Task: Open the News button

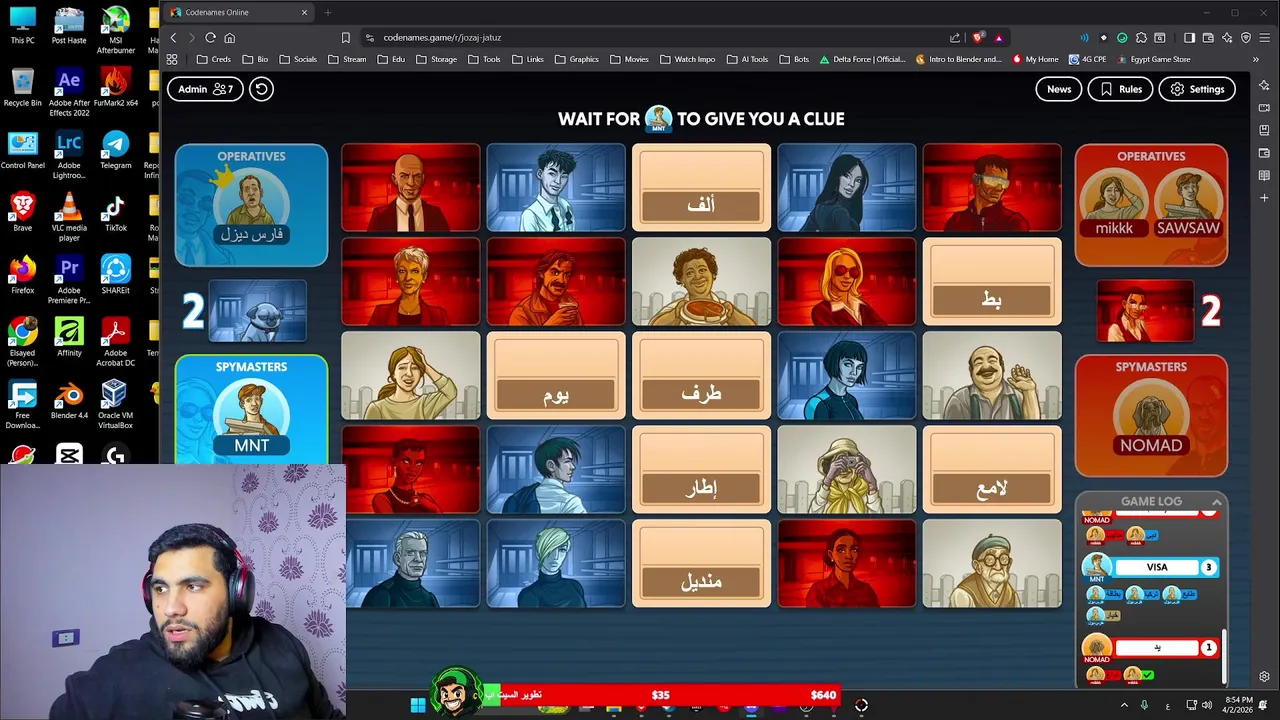Action: (x=1059, y=89)
